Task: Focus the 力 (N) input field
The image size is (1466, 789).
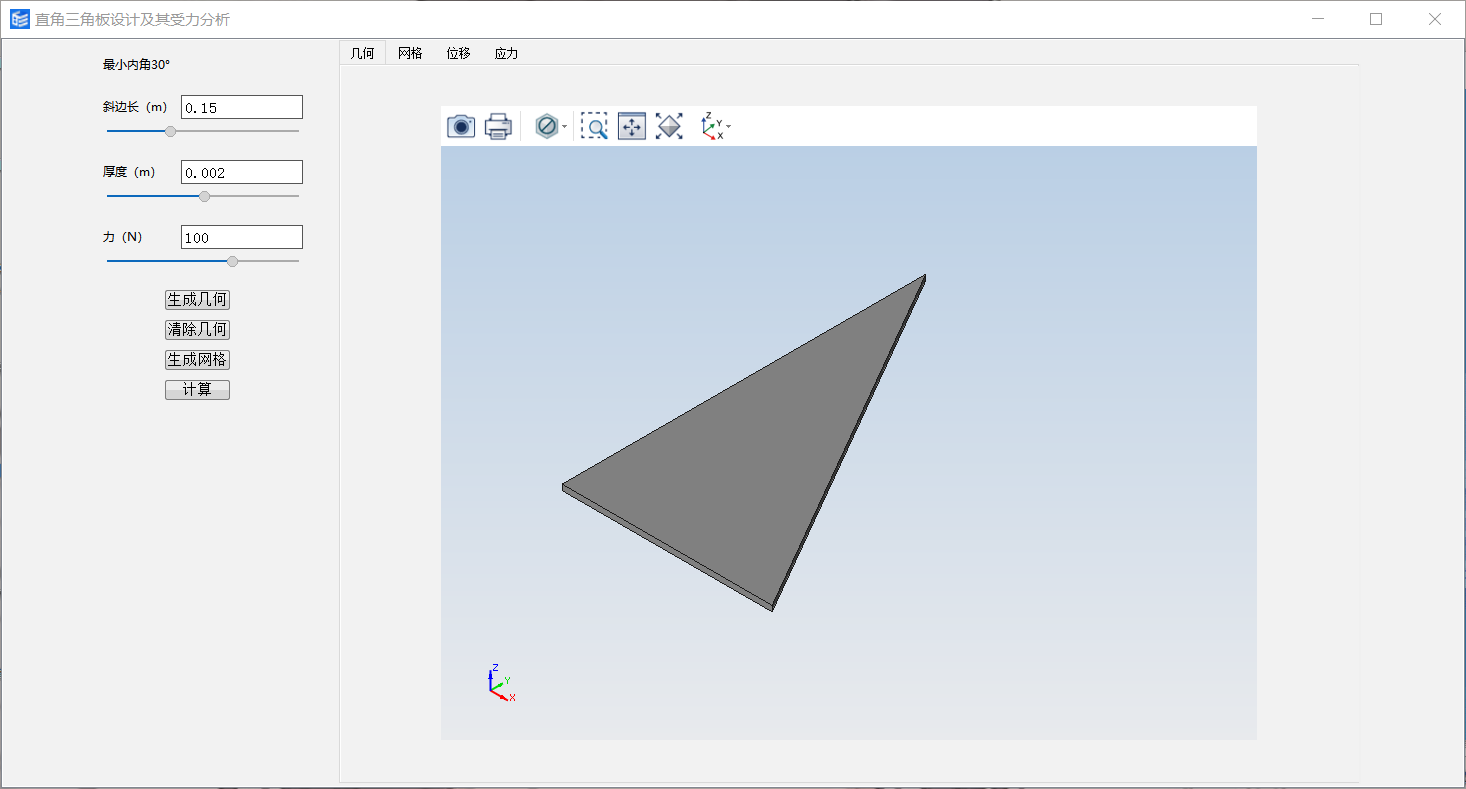Action: tap(242, 237)
